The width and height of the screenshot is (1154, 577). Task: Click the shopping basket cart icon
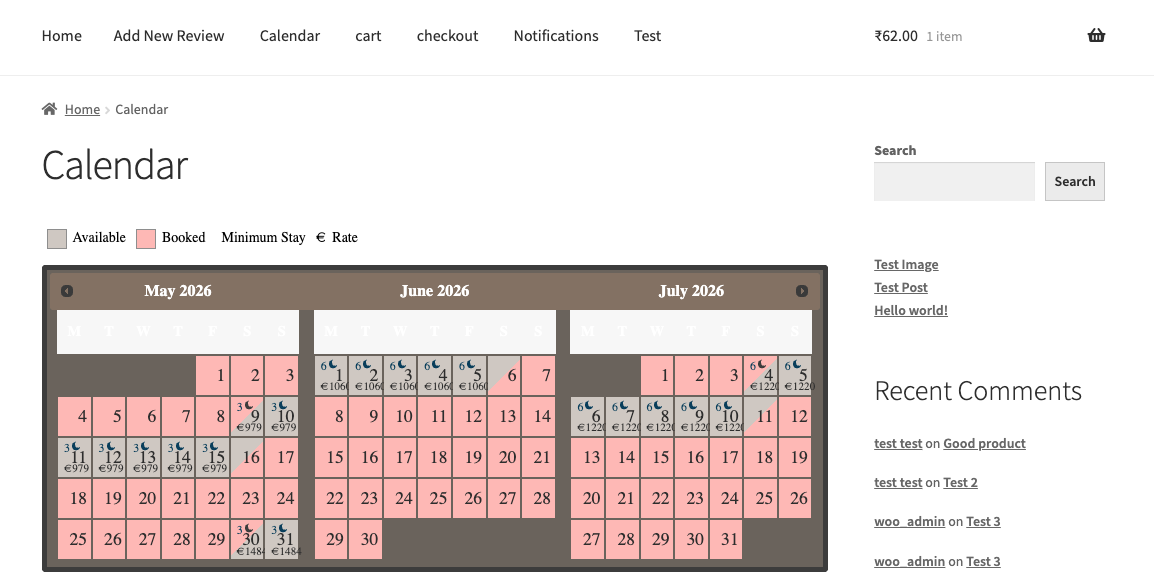[1096, 36]
